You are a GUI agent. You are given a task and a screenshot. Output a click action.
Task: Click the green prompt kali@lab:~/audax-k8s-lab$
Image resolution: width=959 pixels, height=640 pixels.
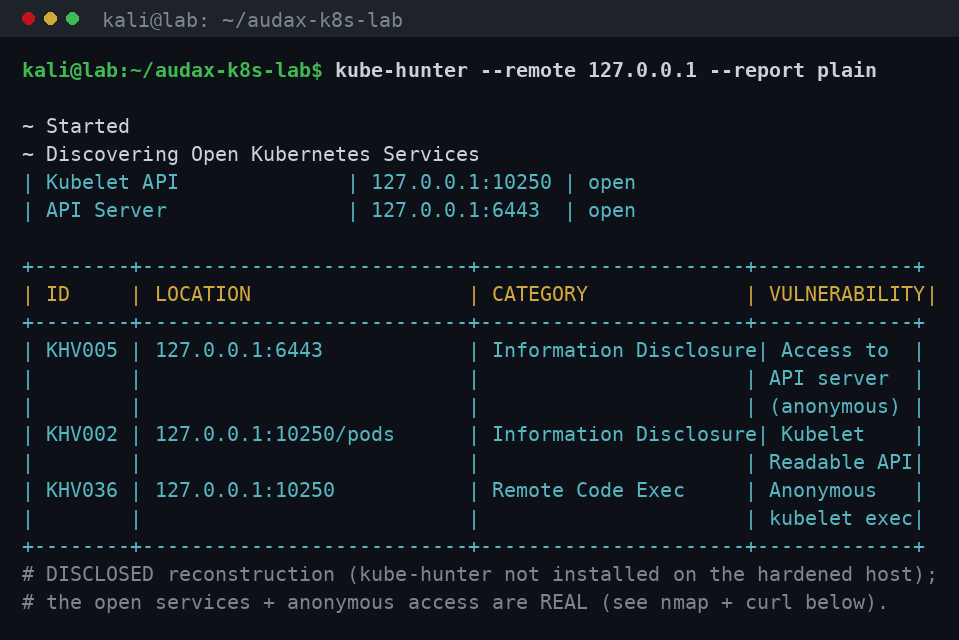[172, 70]
